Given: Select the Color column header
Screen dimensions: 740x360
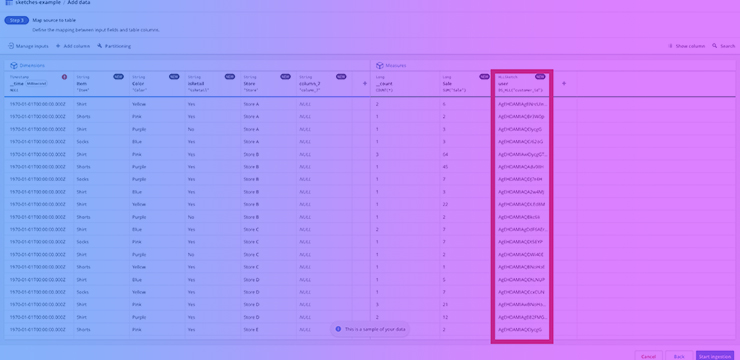Looking at the screenshot, I should (157, 84).
